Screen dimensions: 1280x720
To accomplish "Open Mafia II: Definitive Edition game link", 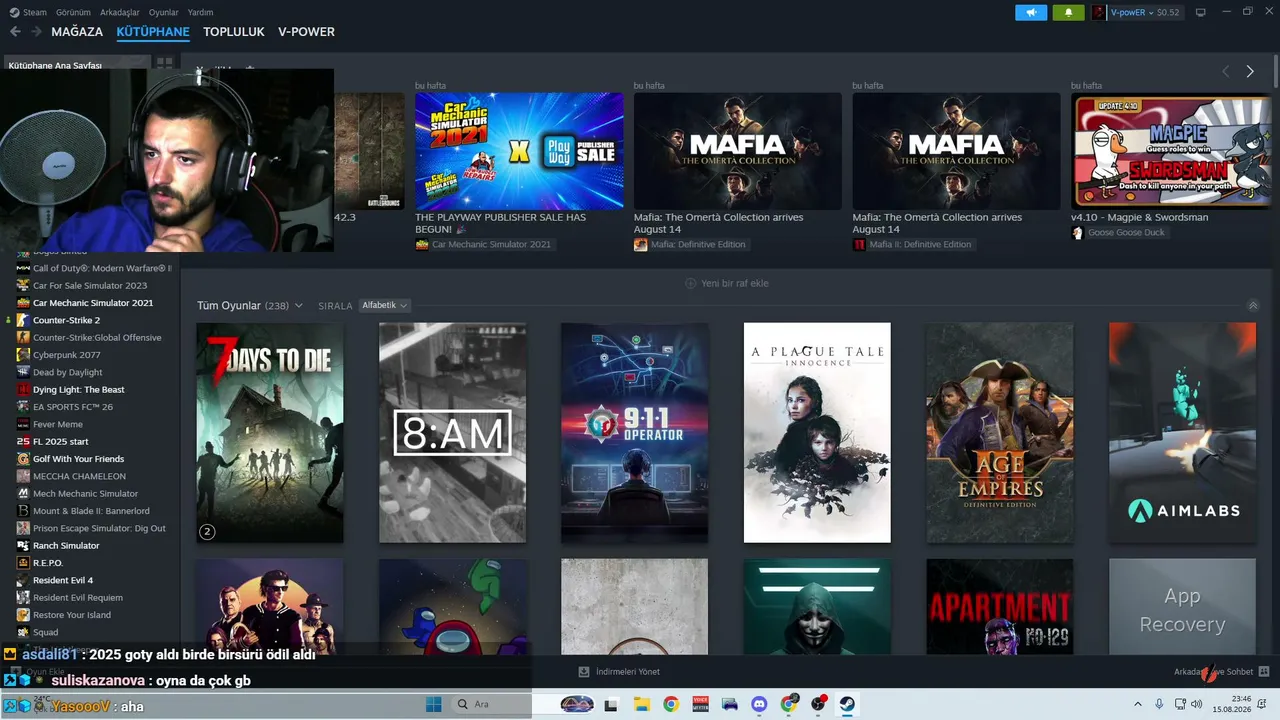I will (912, 244).
